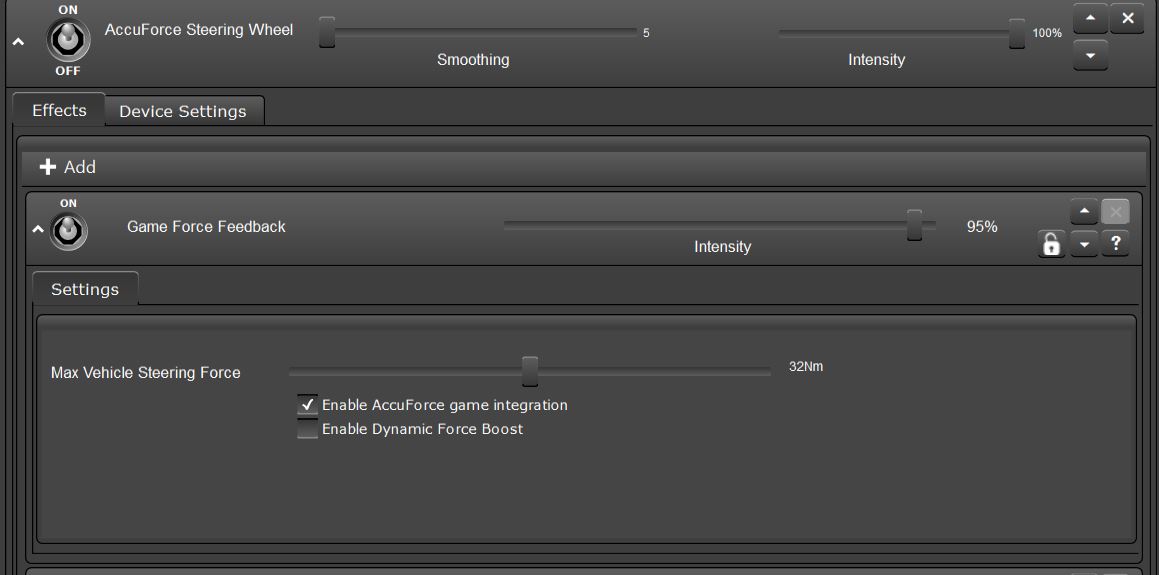
Task: Select the Effects tab
Action: pyautogui.click(x=59, y=110)
